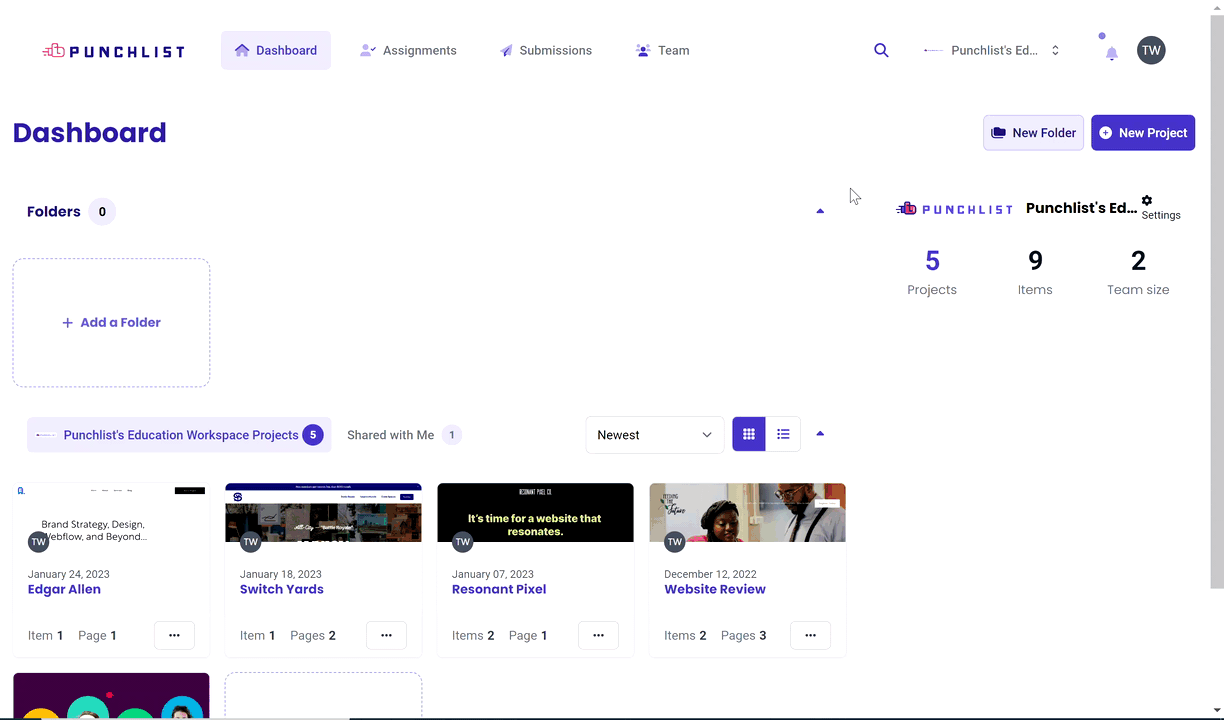Viewport: 1224px width, 720px height.
Task: Click Website Review project thumbnail
Action: coord(747,513)
